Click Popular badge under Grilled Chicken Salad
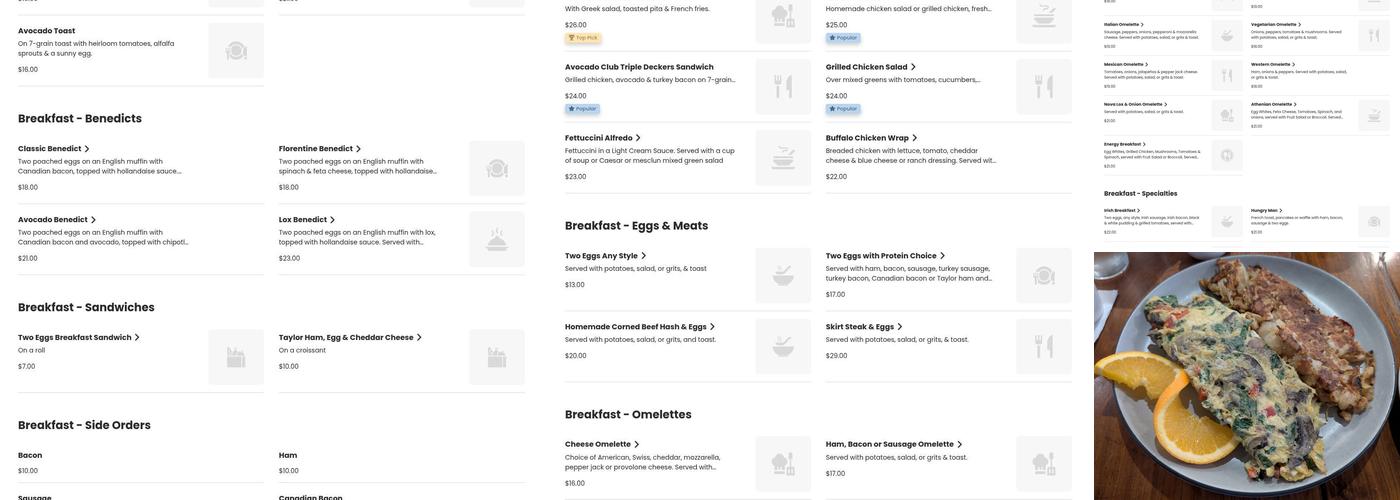The width and height of the screenshot is (1400, 500). coord(843,109)
